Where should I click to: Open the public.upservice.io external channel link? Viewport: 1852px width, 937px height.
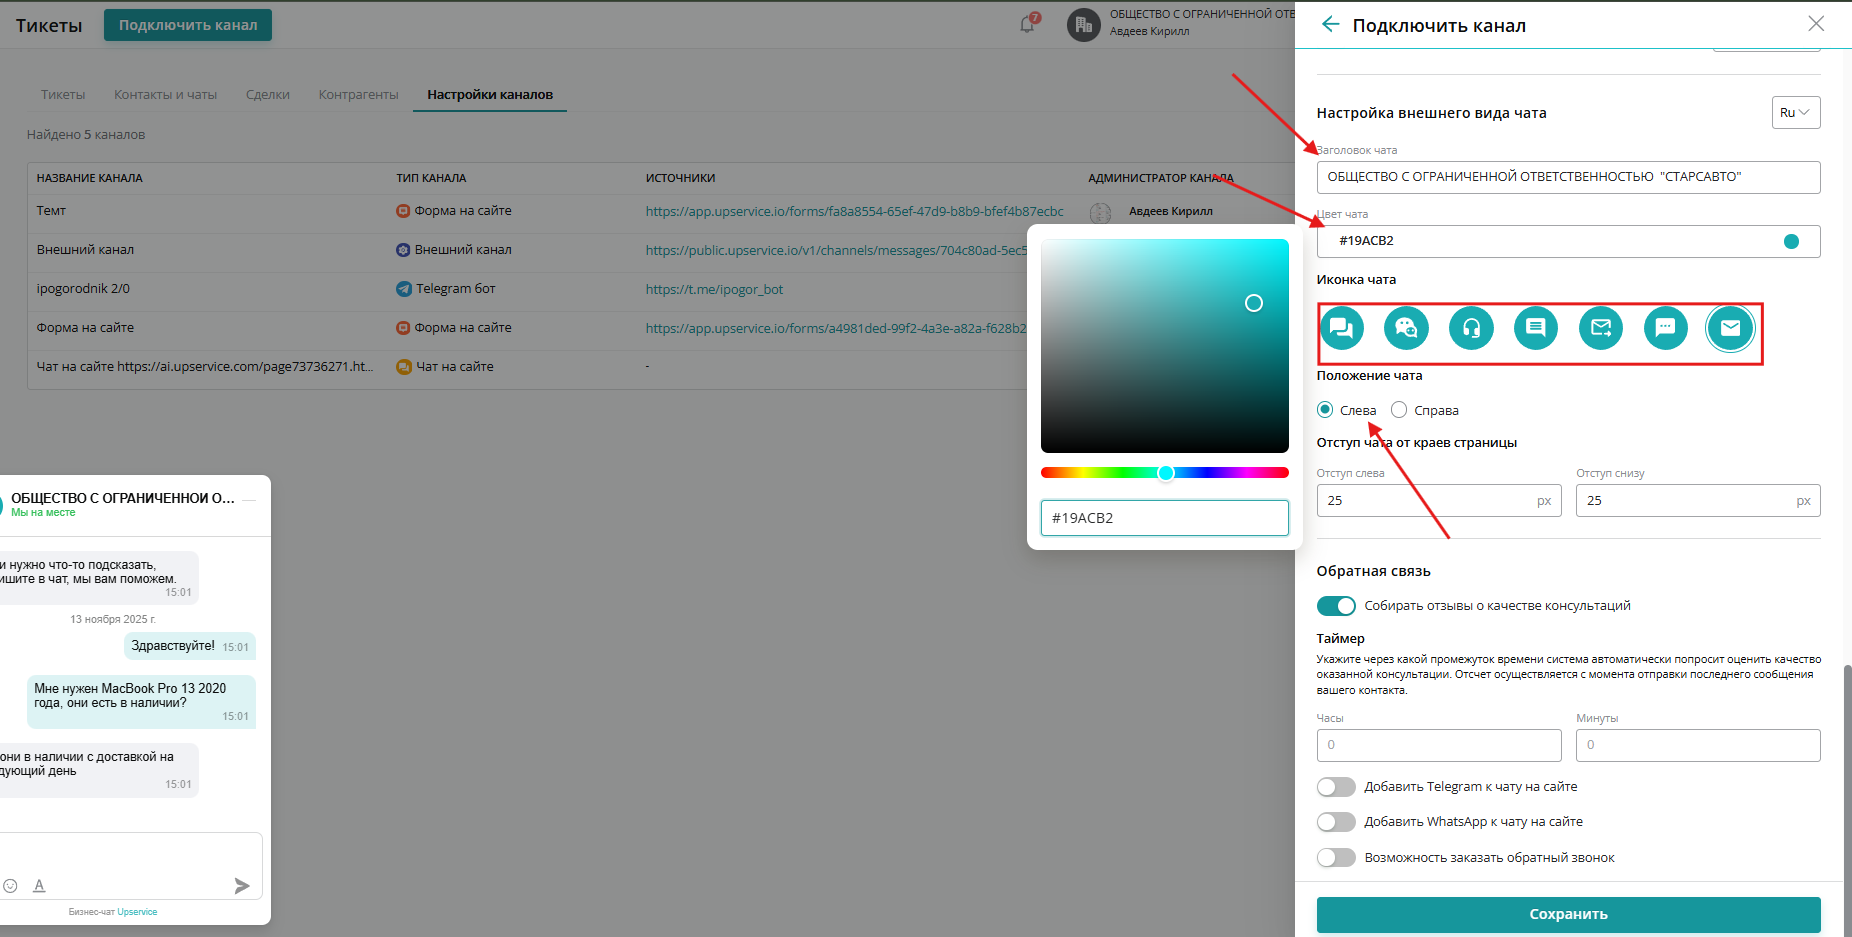(x=836, y=250)
